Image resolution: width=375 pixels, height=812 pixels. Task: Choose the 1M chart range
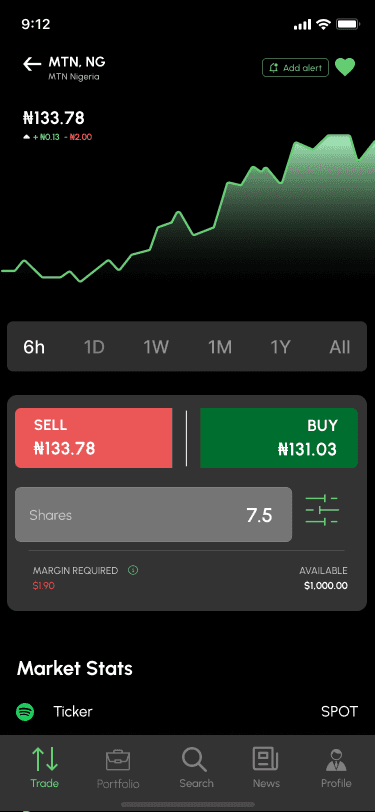220,347
